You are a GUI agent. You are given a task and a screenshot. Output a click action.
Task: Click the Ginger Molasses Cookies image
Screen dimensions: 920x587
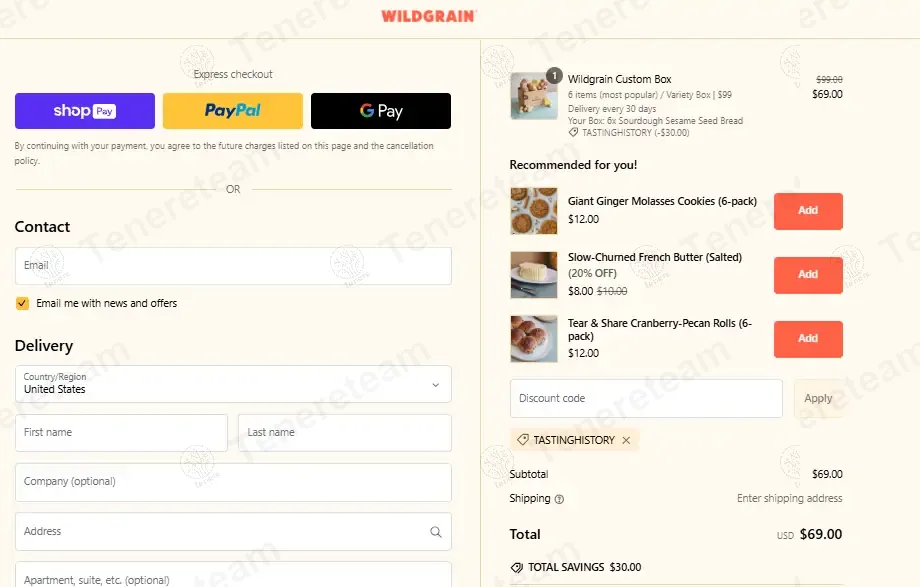pyautogui.click(x=534, y=211)
